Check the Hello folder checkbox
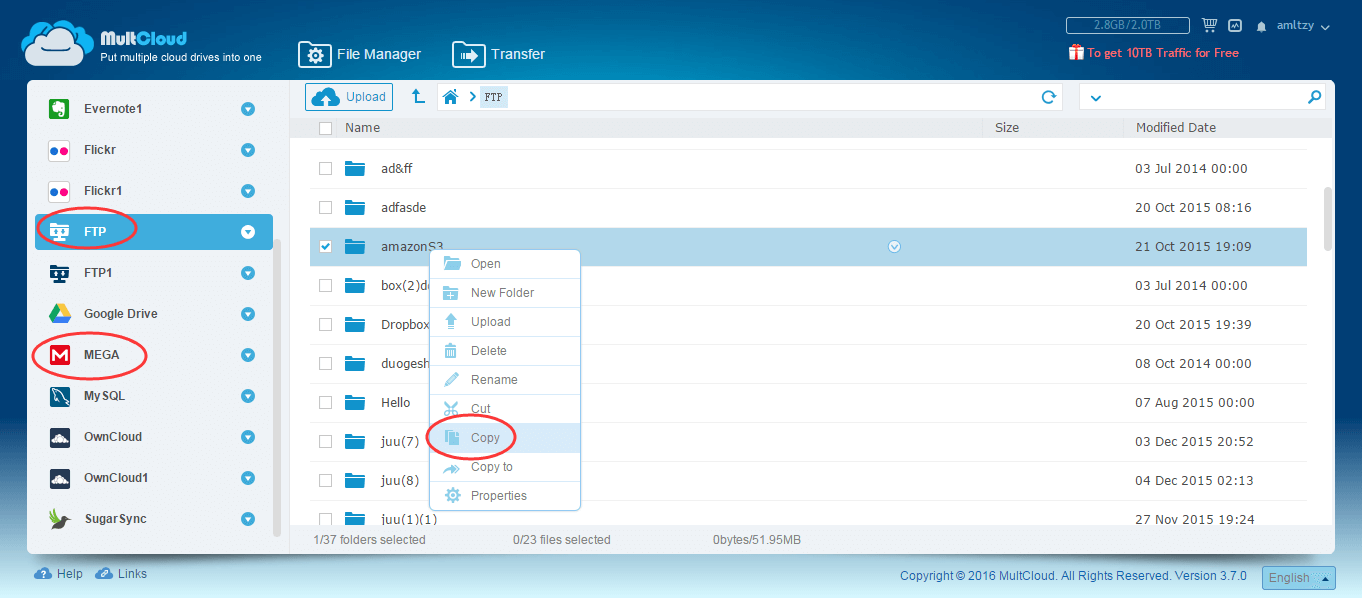 coord(325,402)
